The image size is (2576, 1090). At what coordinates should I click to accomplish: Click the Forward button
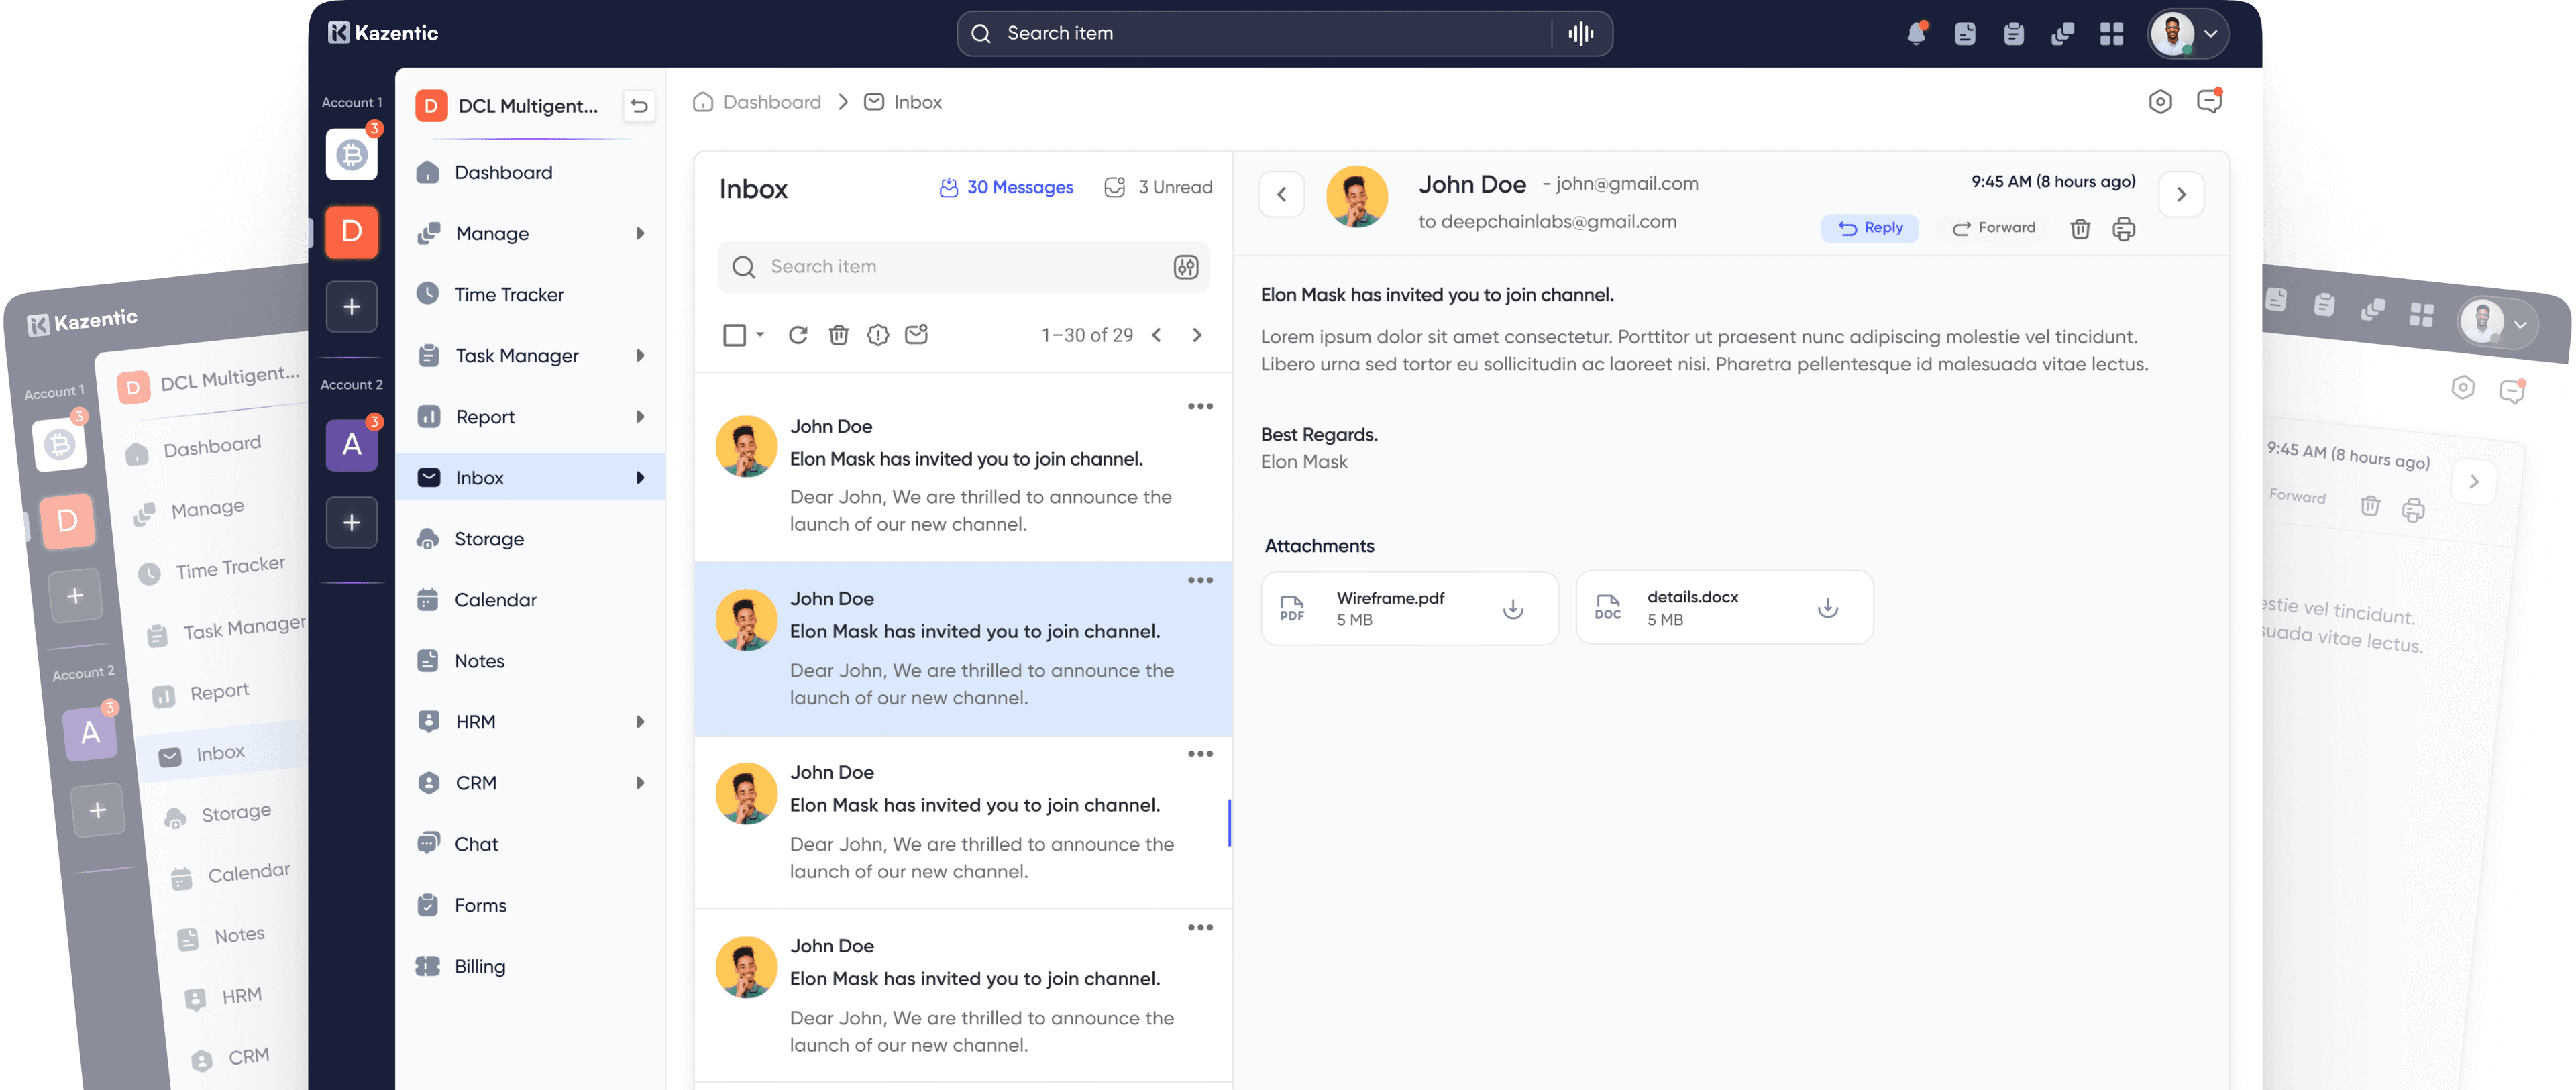(x=1993, y=228)
